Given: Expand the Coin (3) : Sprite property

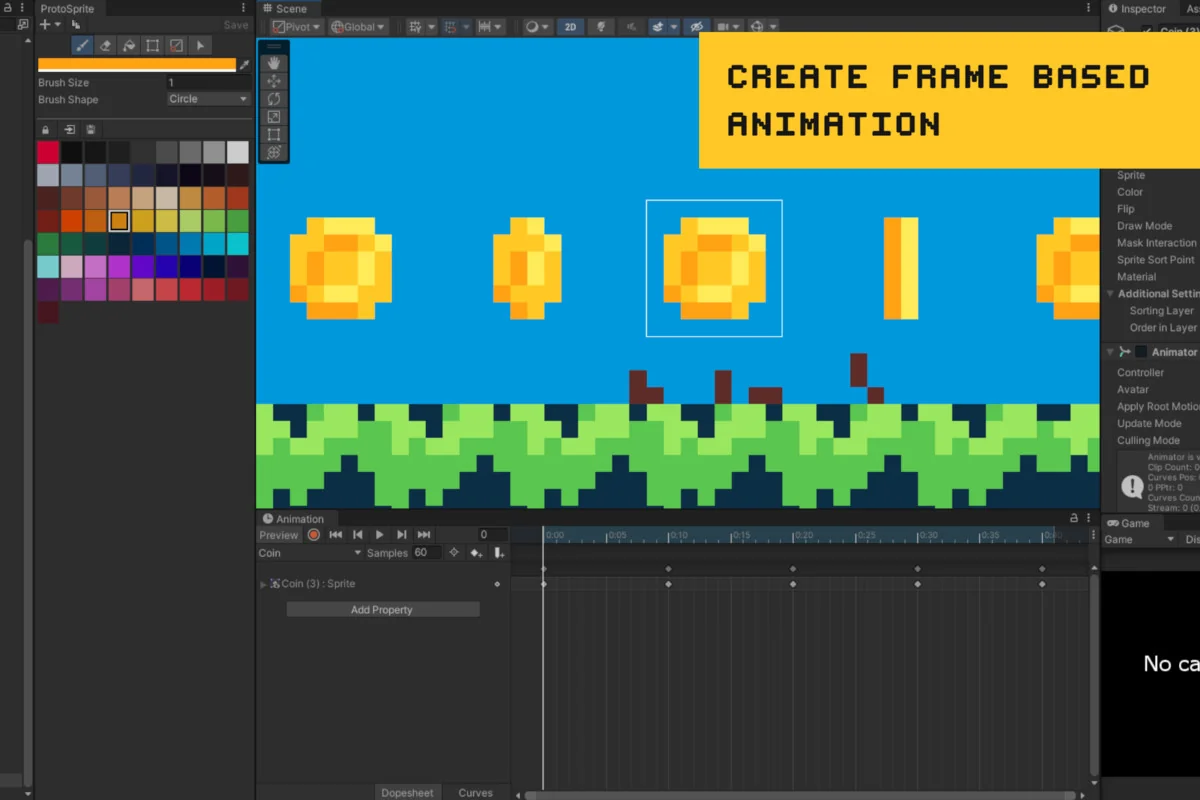Looking at the screenshot, I should click(x=263, y=584).
